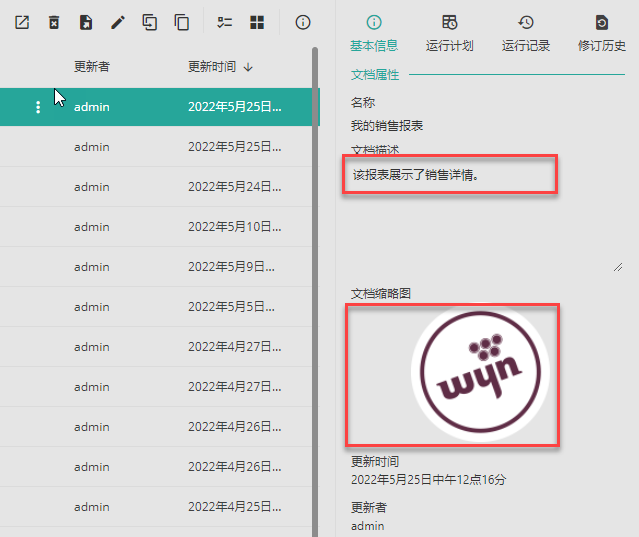Switch to grid tile view icon
This screenshot has height=537, width=639.
click(x=257, y=22)
